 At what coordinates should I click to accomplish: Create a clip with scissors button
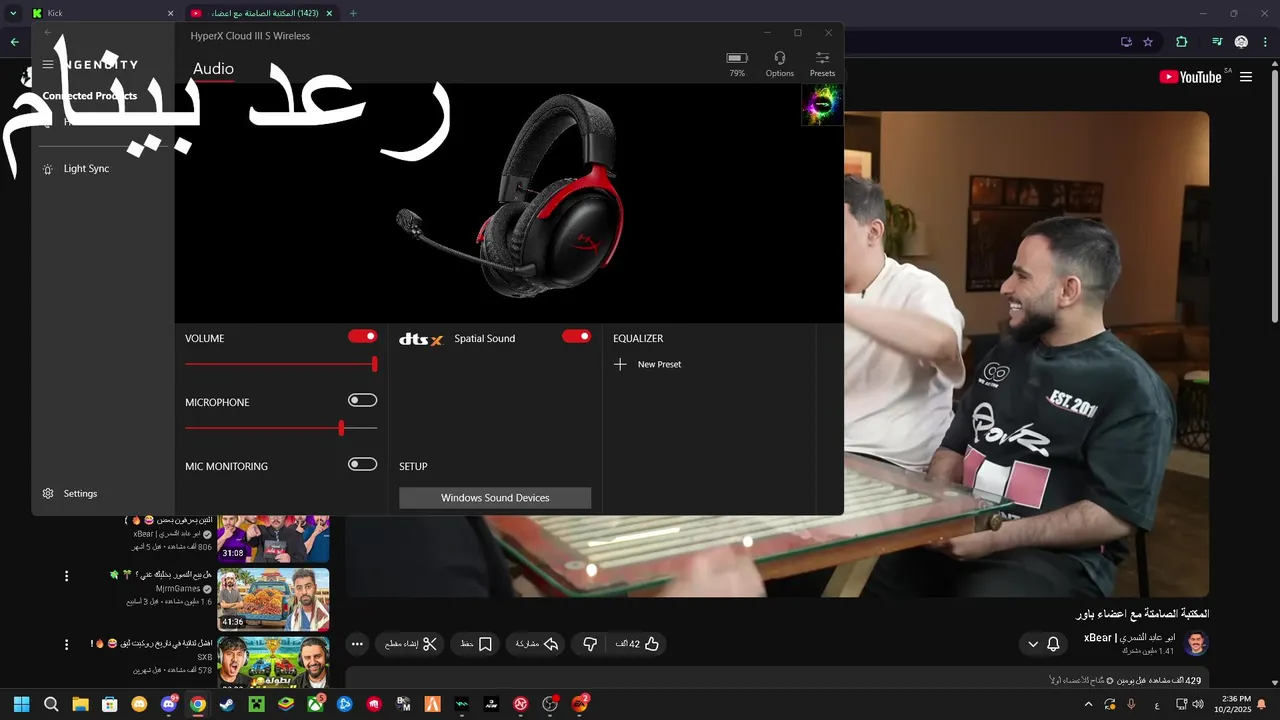(411, 644)
